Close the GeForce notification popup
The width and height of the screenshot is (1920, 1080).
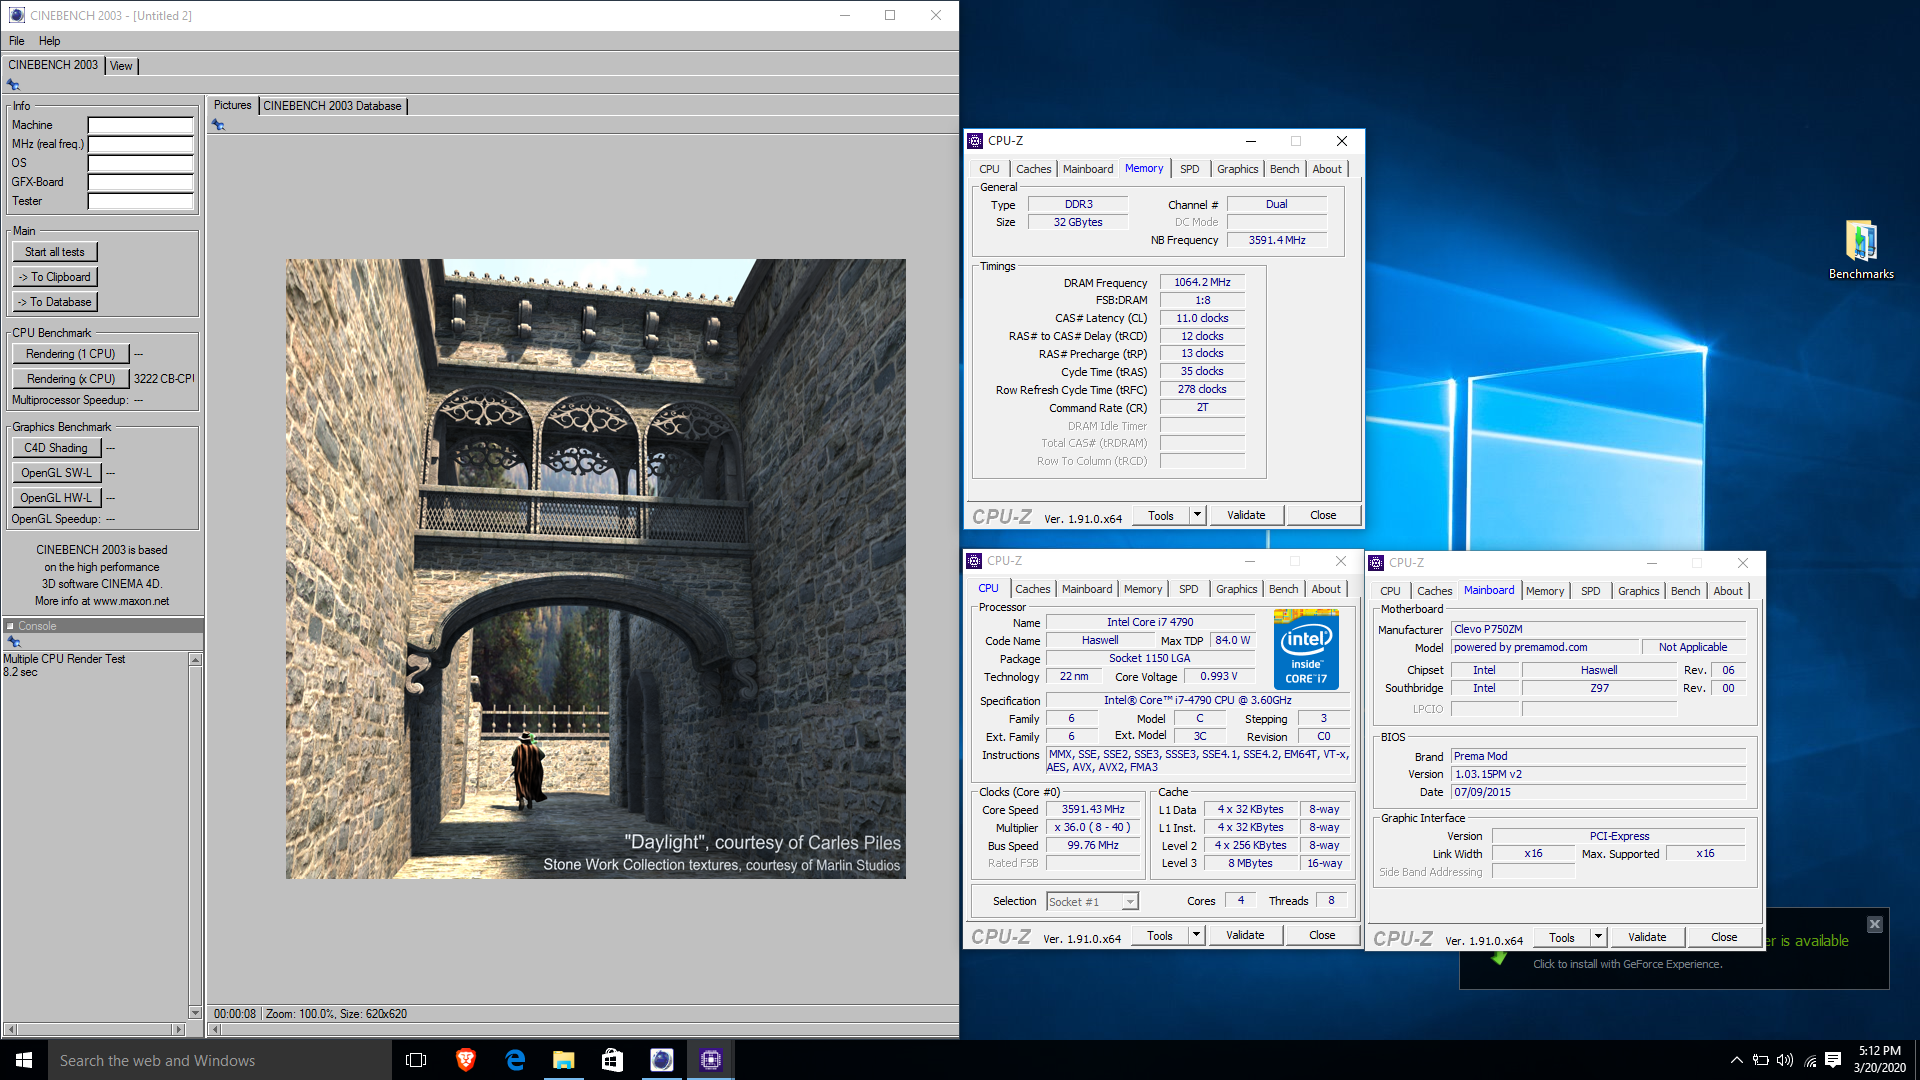(x=1875, y=925)
